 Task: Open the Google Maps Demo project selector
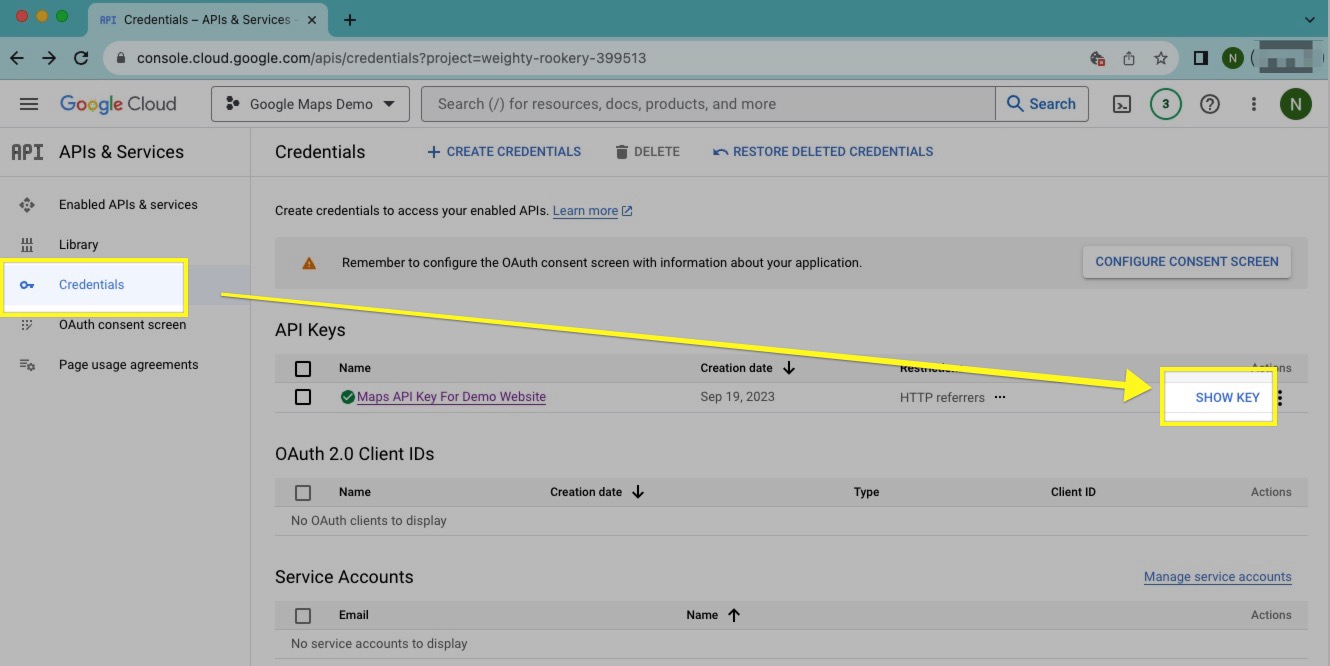[x=310, y=104]
